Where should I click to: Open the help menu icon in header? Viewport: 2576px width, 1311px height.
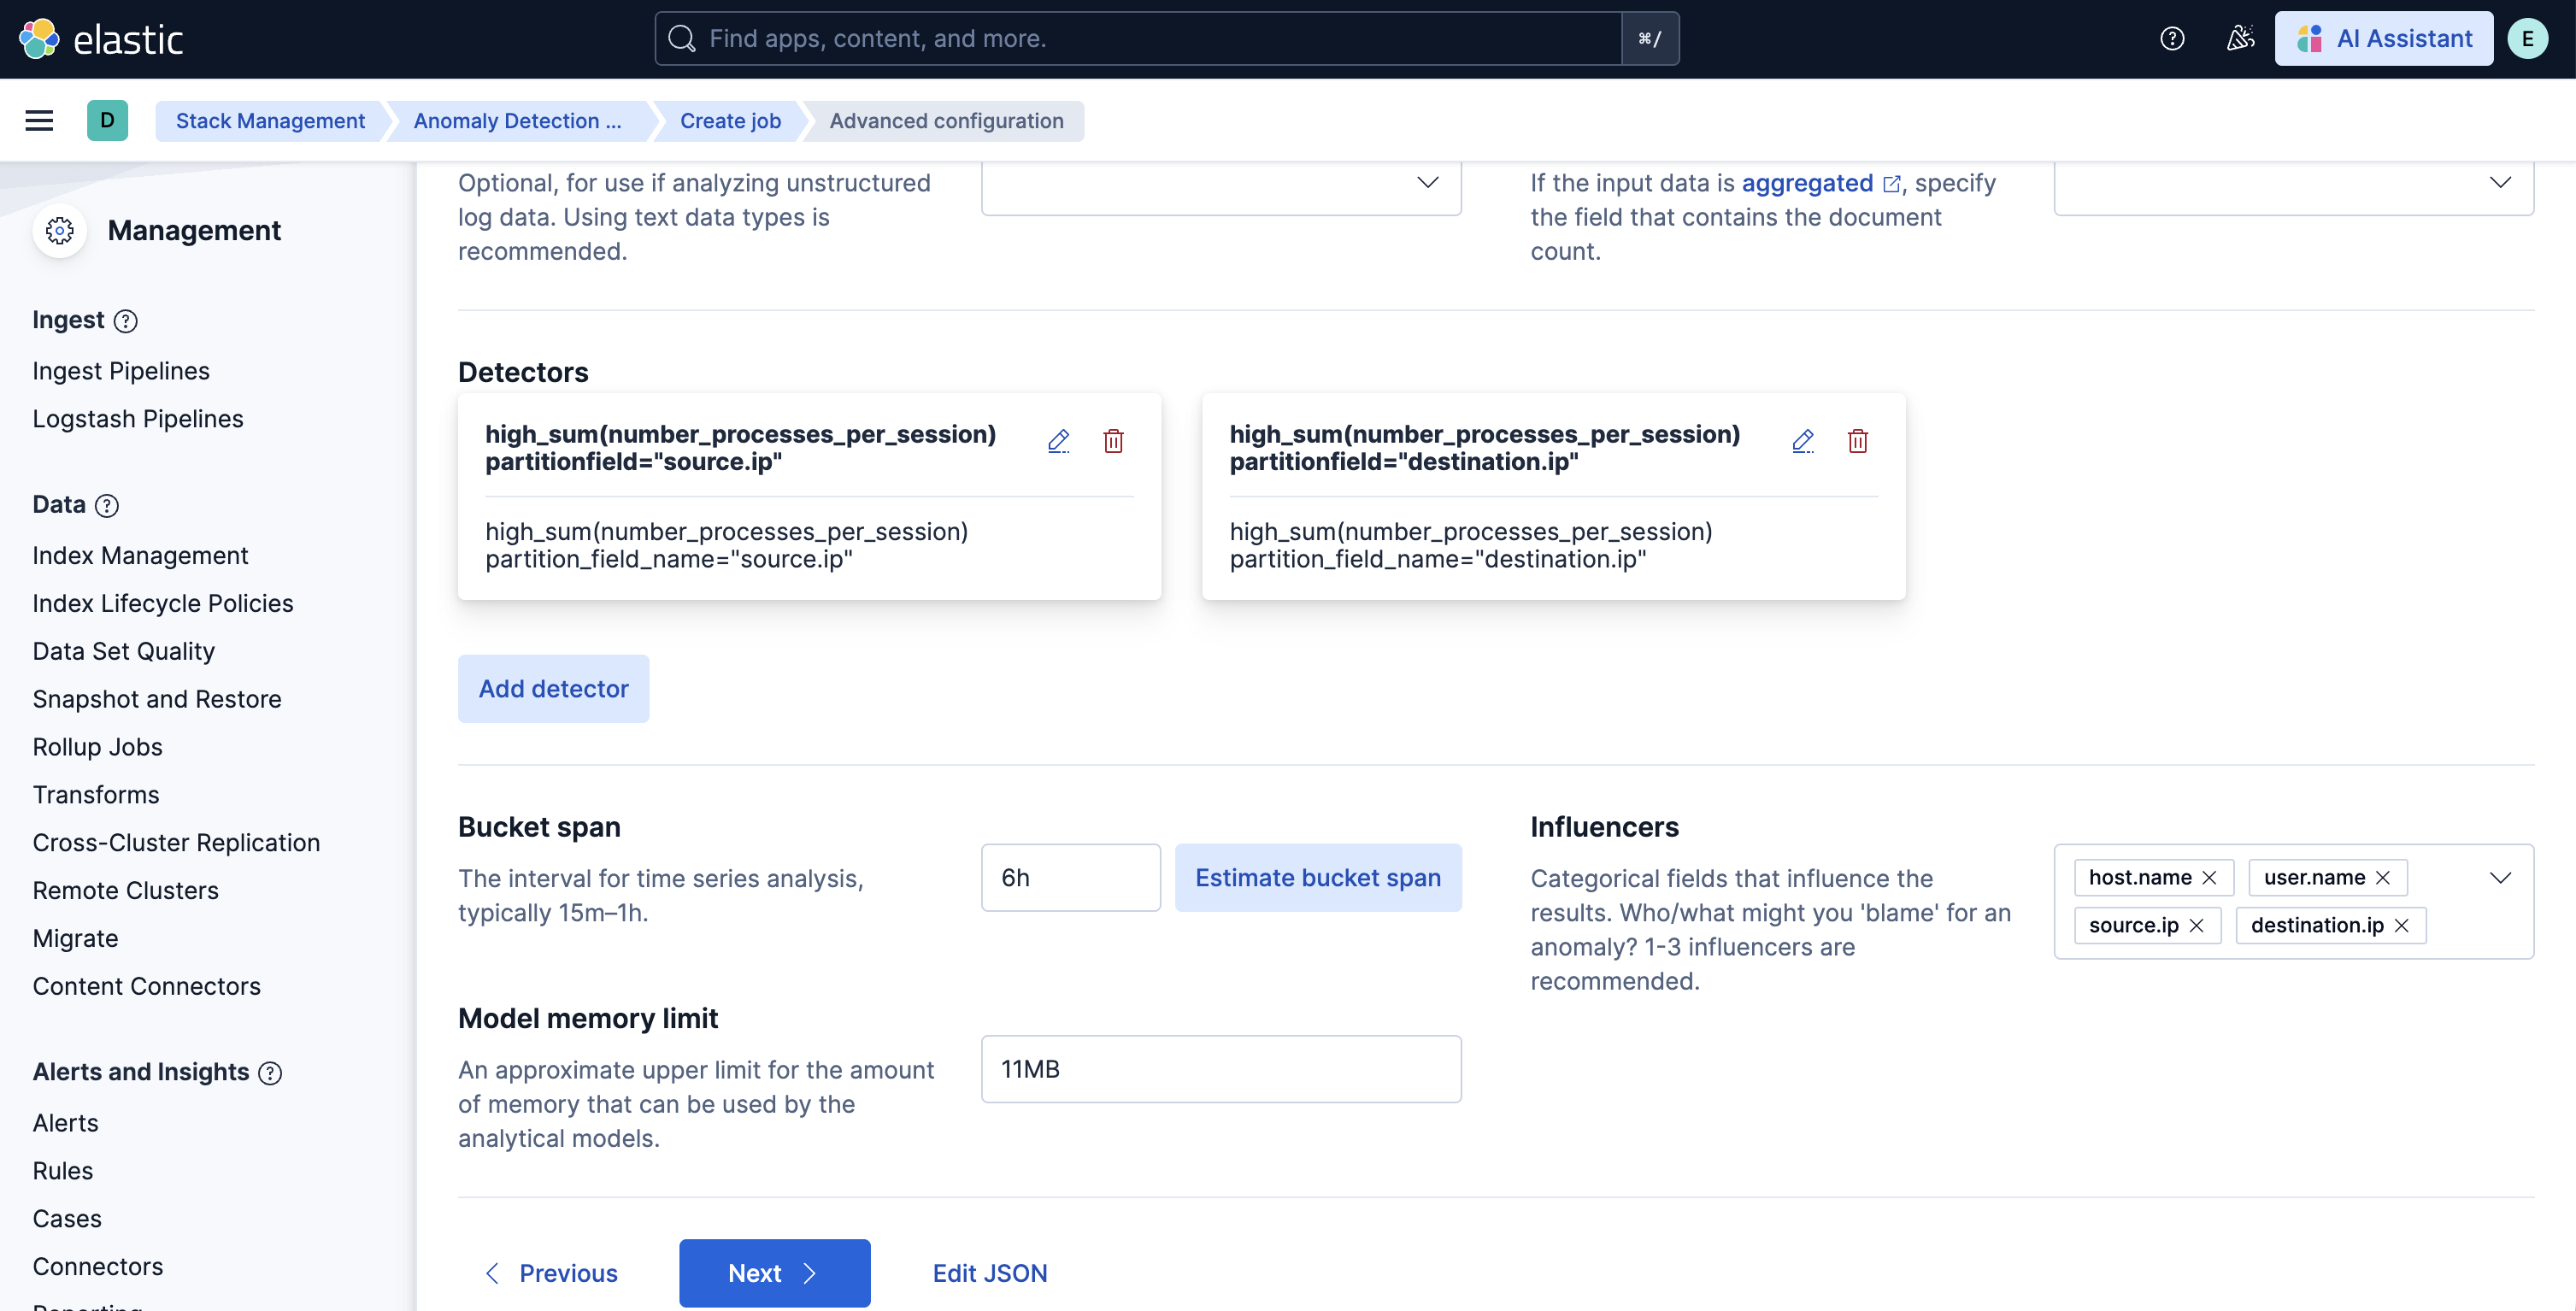[x=2171, y=39]
